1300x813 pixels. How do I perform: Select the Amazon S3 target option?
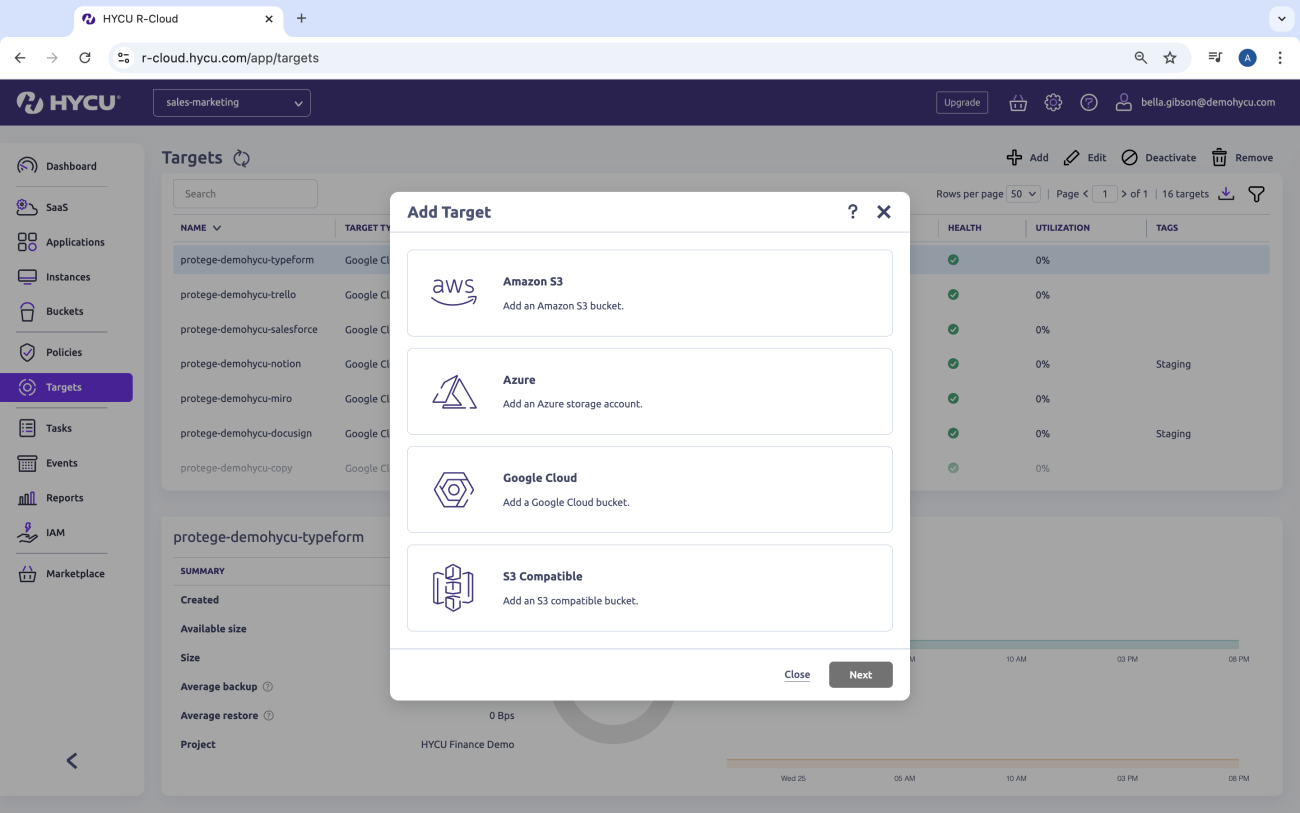click(649, 293)
